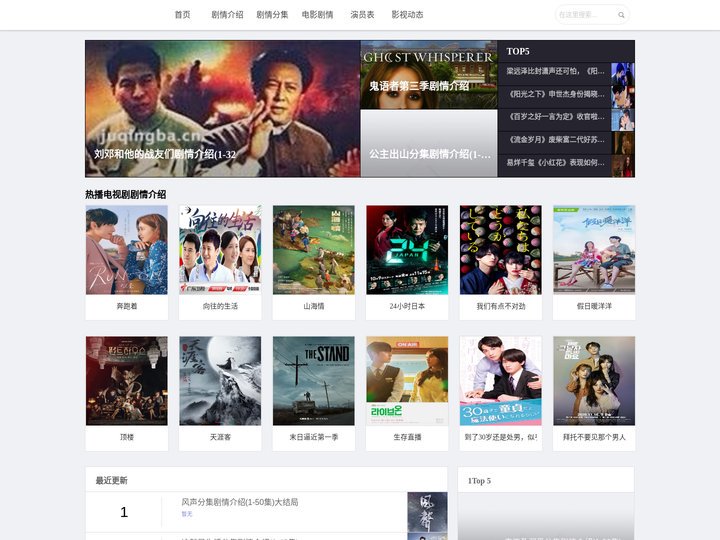This screenshot has width=720, height=540.
Task: Click the 山海情 title text
Action: [x=314, y=306]
